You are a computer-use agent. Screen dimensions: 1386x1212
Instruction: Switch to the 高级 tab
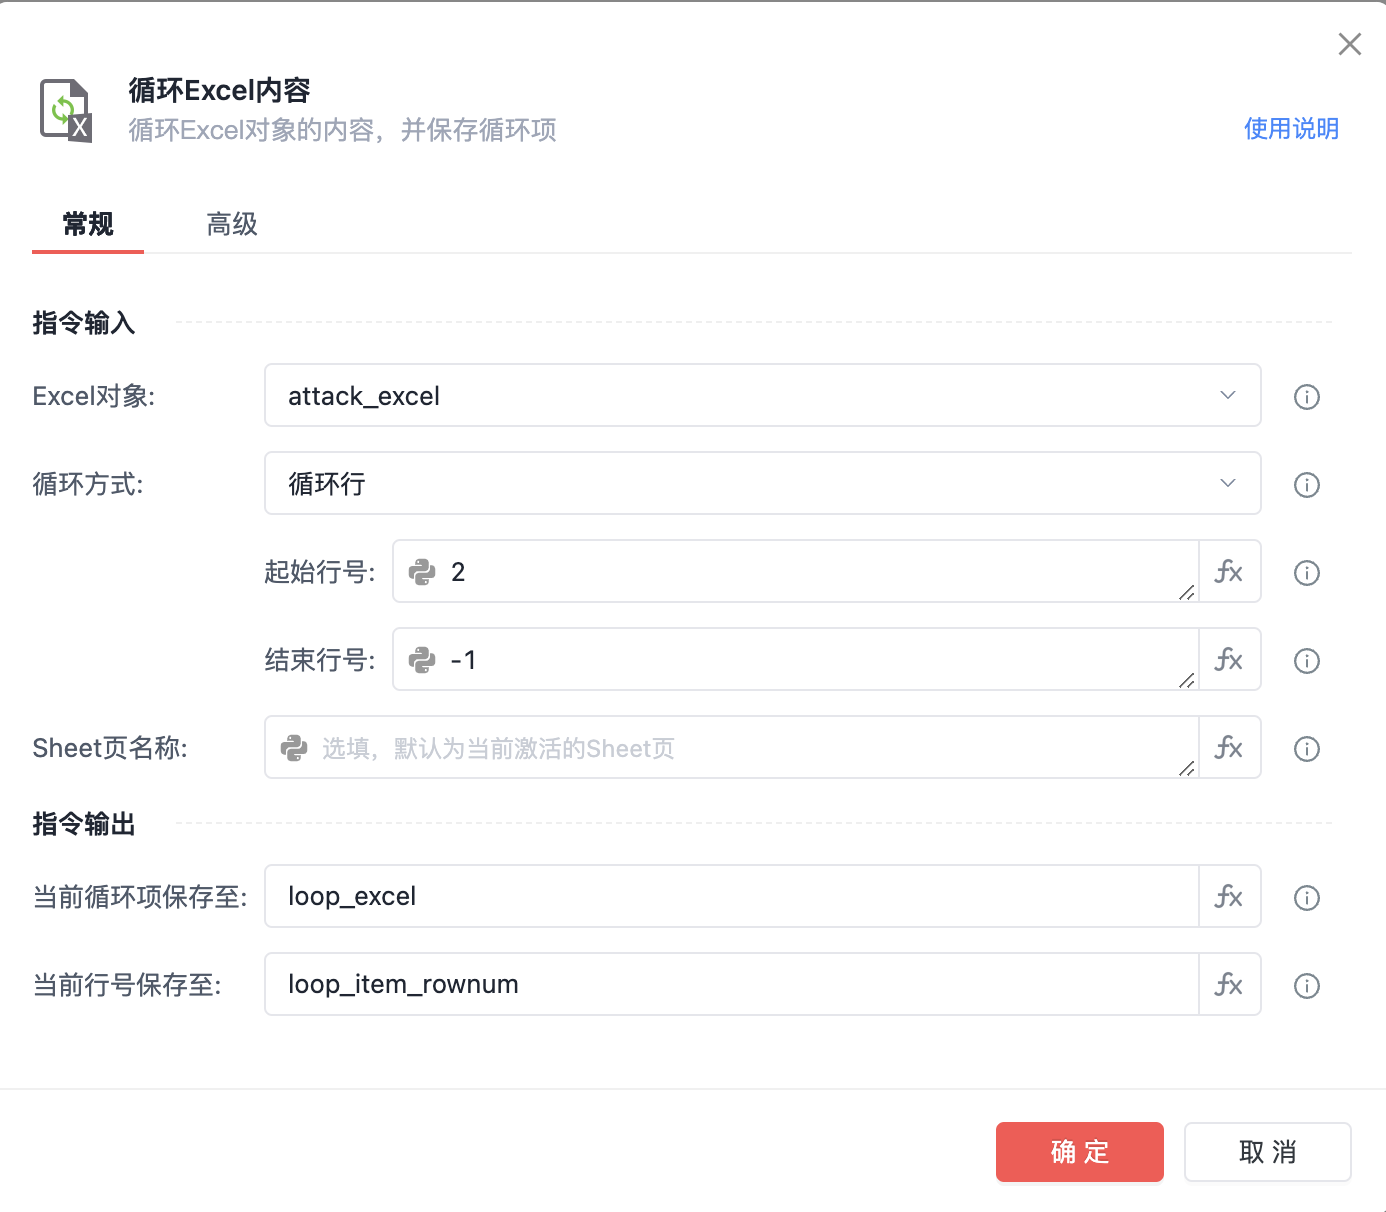[231, 224]
